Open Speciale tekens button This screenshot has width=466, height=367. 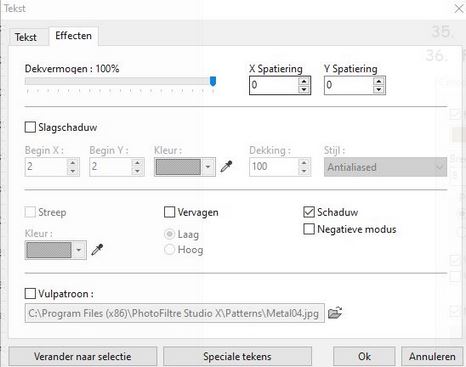click(x=237, y=356)
